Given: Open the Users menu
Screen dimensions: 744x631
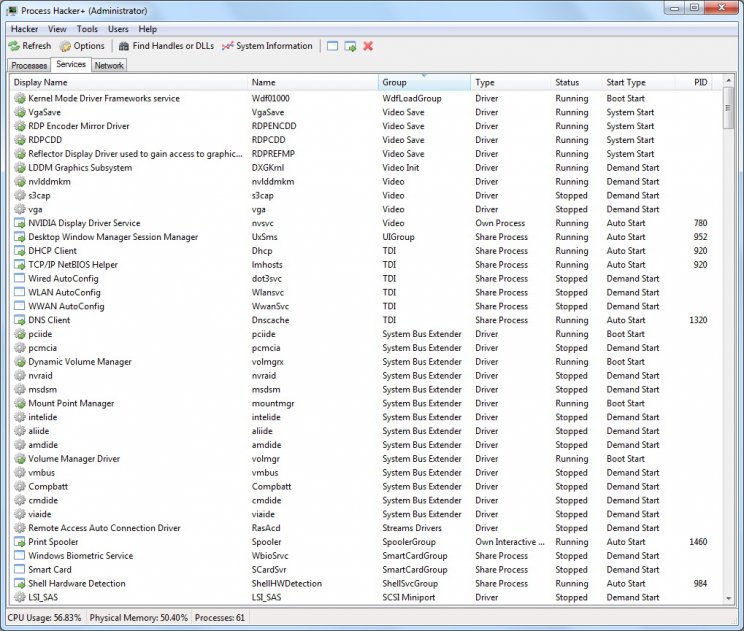Looking at the screenshot, I should pos(118,29).
